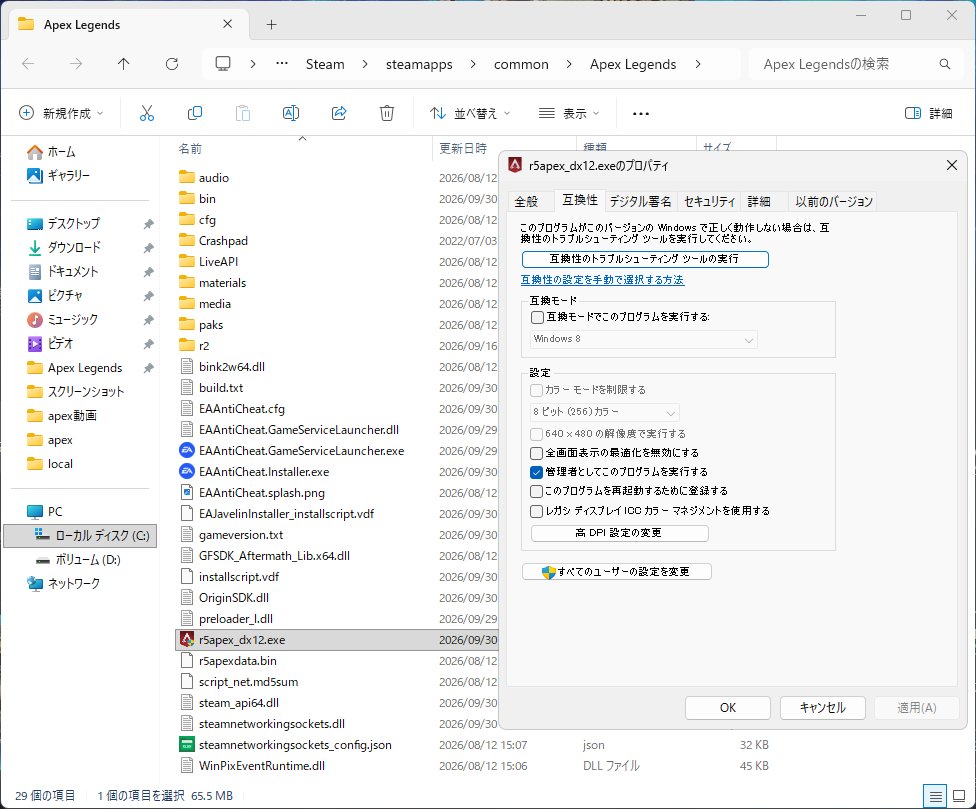976x809 pixels.
Task: Go back with the left arrow
Action: click(x=28, y=63)
